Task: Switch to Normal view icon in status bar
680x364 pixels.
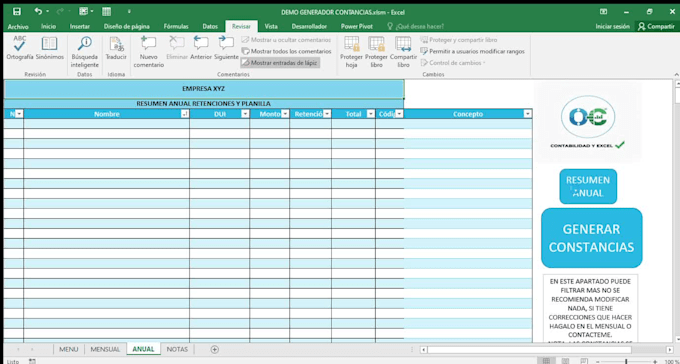Action: click(547, 361)
